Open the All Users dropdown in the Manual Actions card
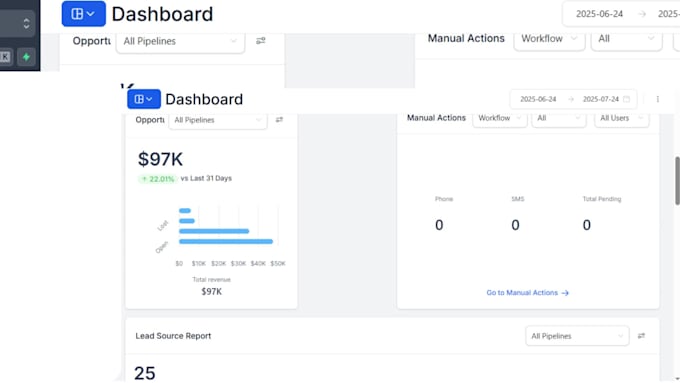The height and width of the screenshot is (383, 680). [x=621, y=118]
